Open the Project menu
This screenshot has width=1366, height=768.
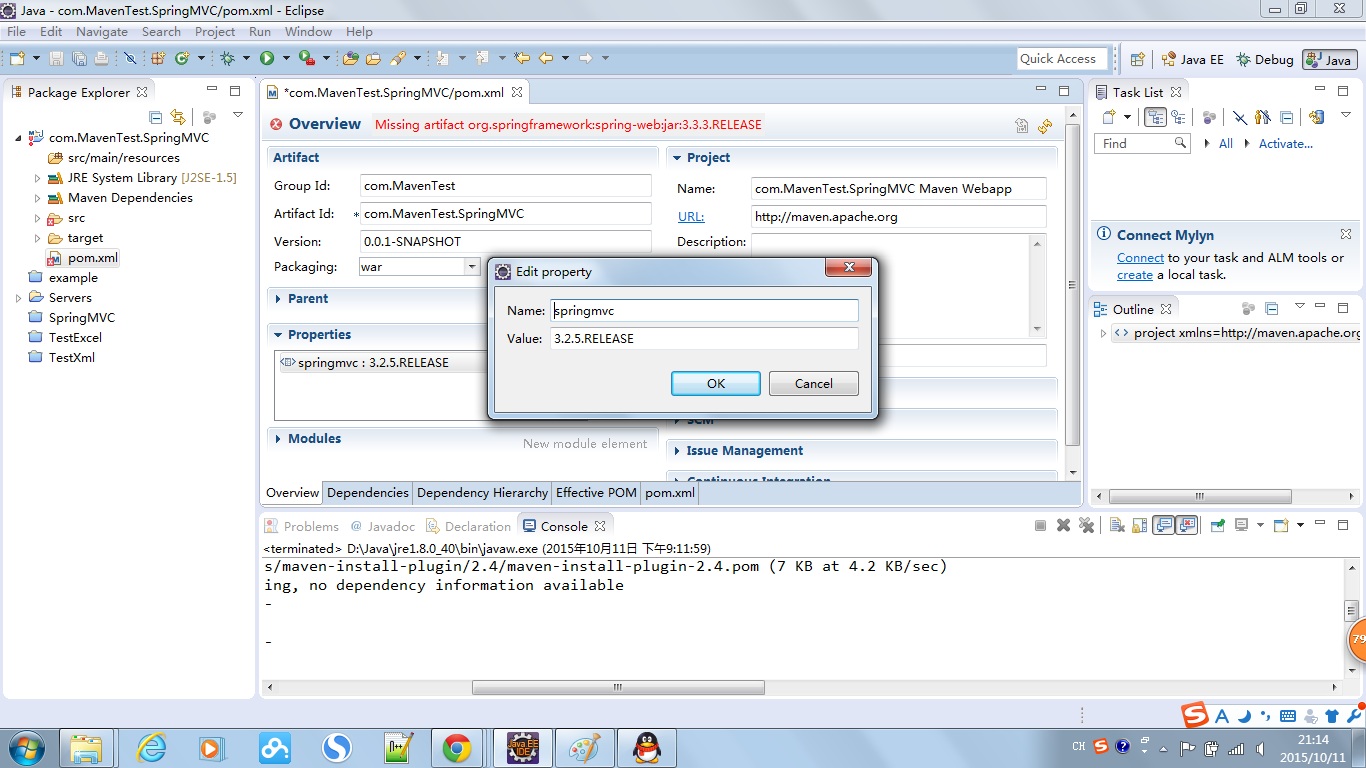pos(215,31)
